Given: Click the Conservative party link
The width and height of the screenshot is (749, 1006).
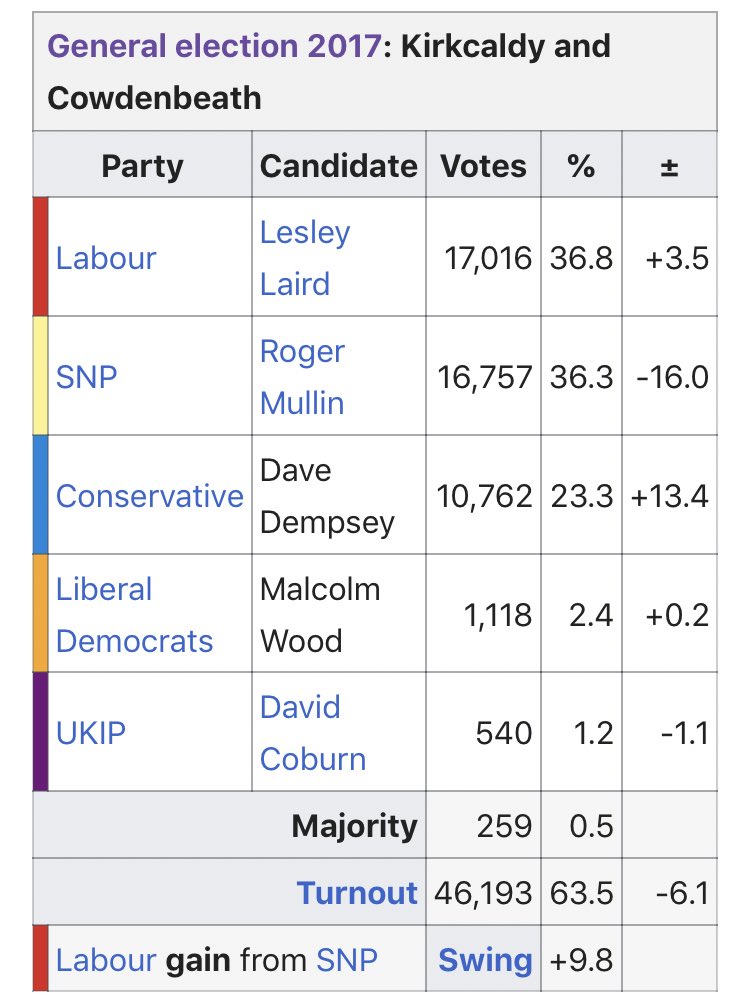Looking at the screenshot, I should (x=149, y=496).
